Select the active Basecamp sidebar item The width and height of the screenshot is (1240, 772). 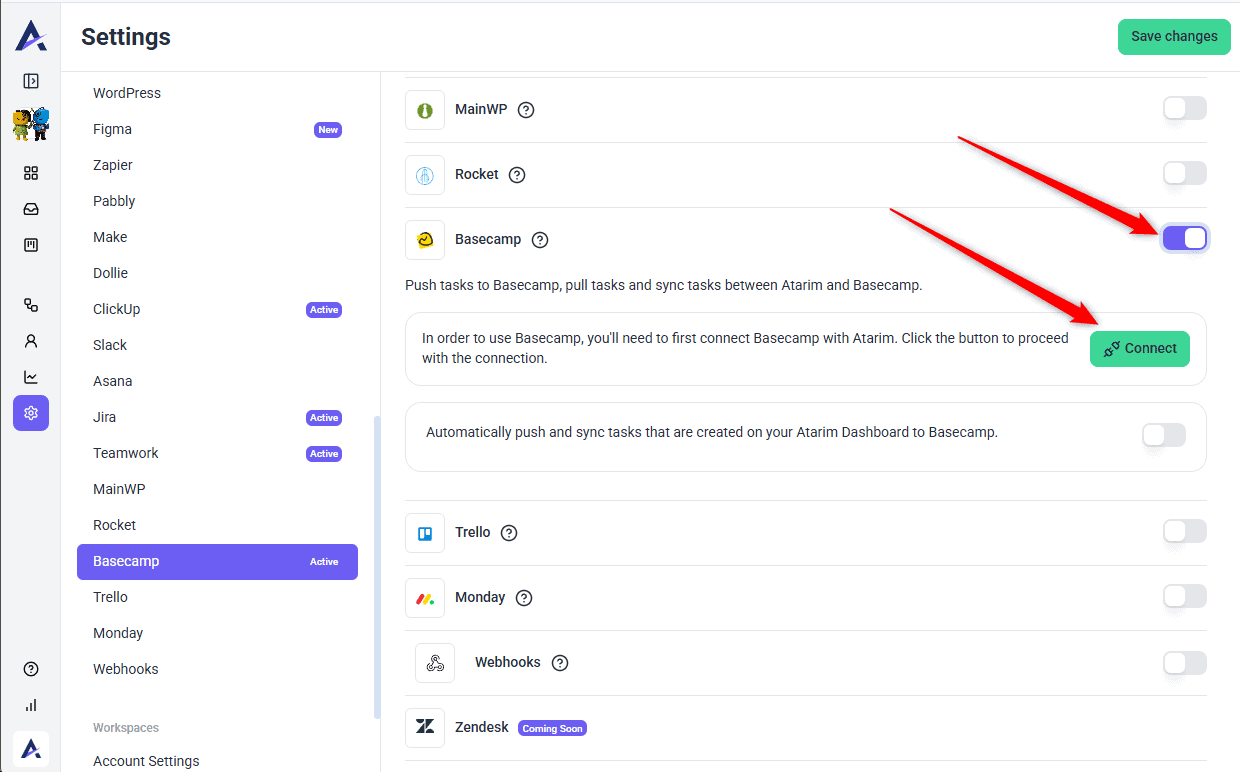[x=217, y=561]
